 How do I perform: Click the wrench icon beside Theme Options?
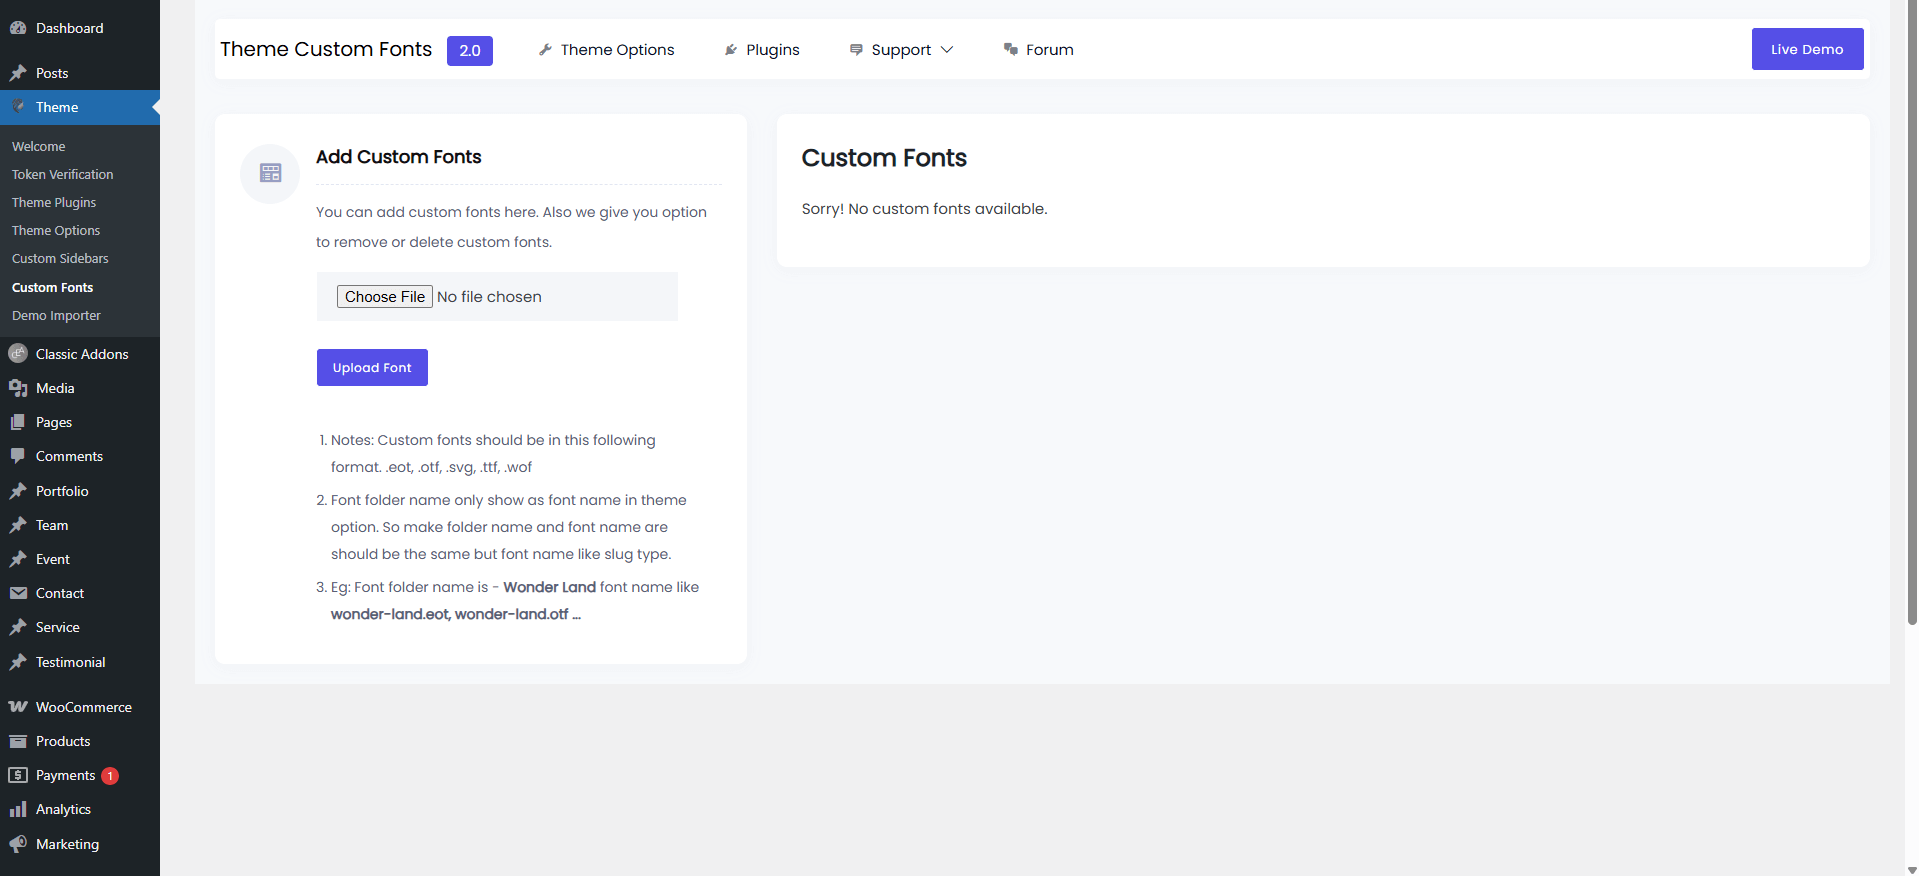click(545, 50)
